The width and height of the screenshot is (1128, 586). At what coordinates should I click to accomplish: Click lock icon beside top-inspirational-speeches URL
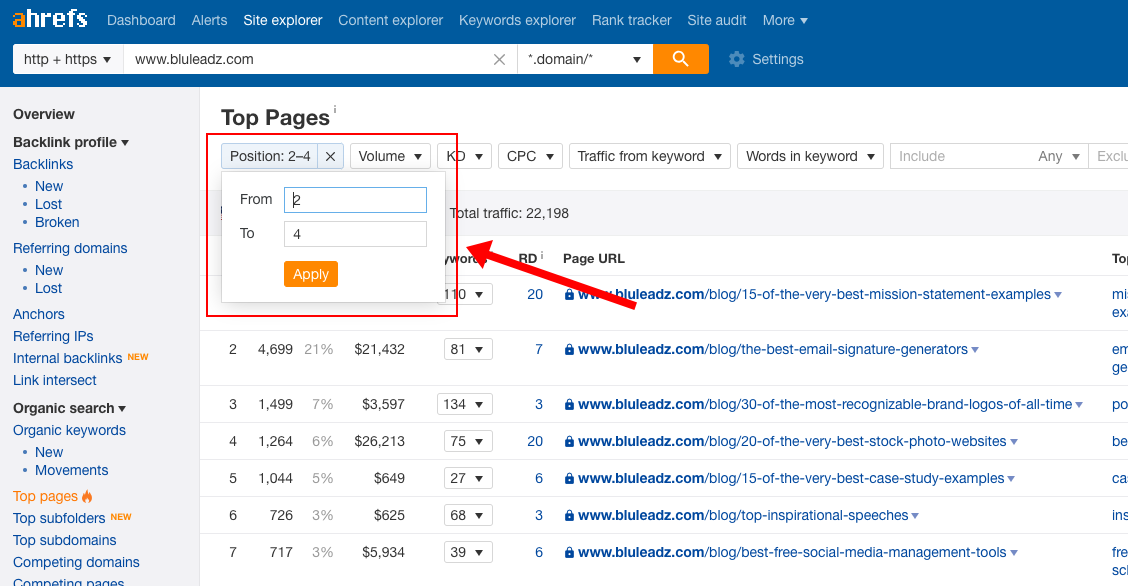tap(569, 516)
